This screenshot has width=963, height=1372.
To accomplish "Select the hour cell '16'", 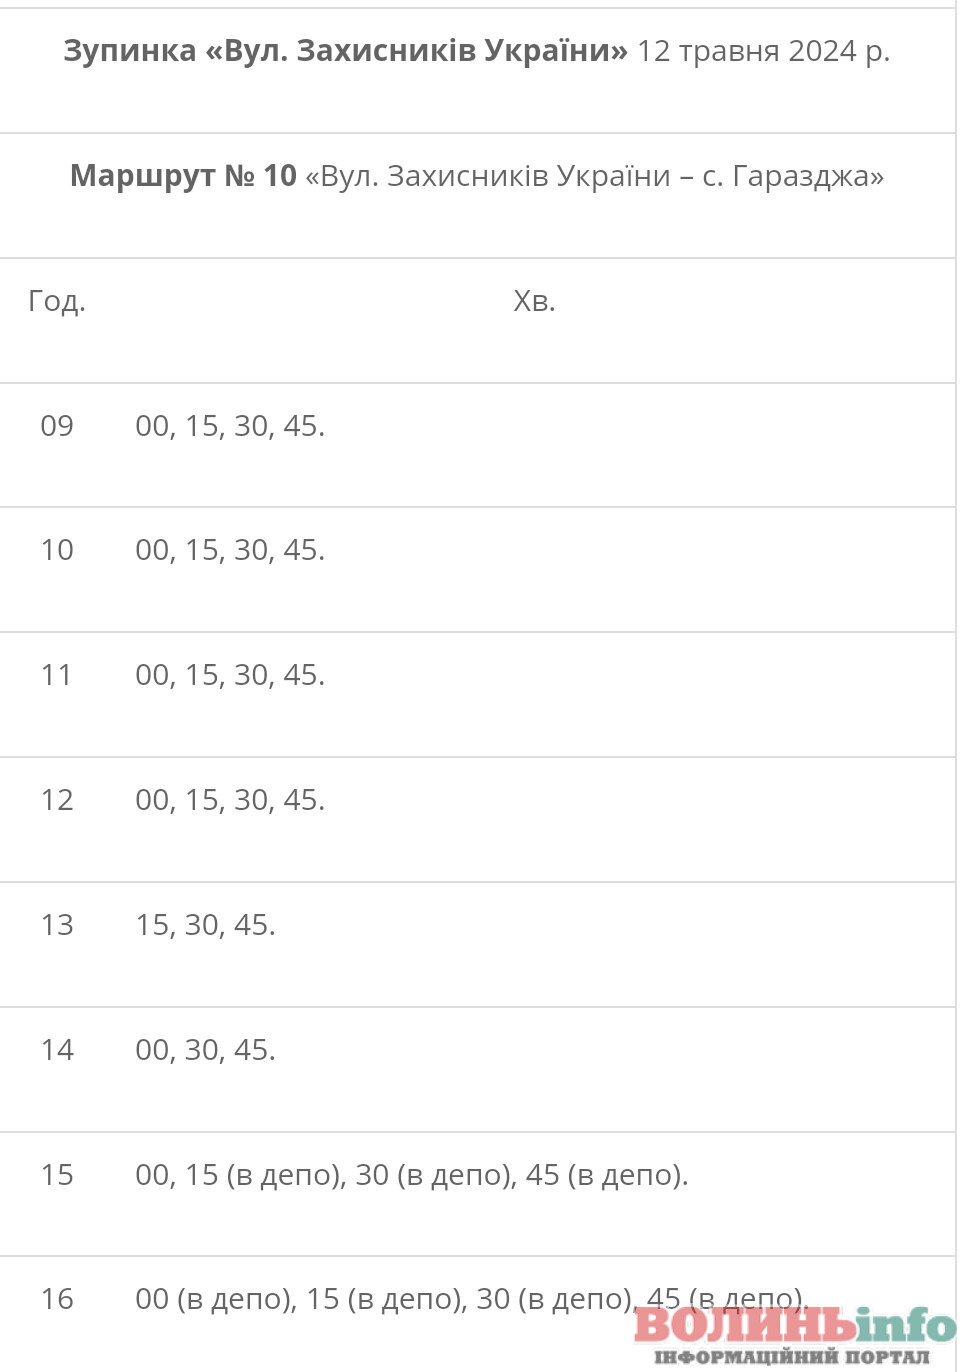I will (57, 1299).
